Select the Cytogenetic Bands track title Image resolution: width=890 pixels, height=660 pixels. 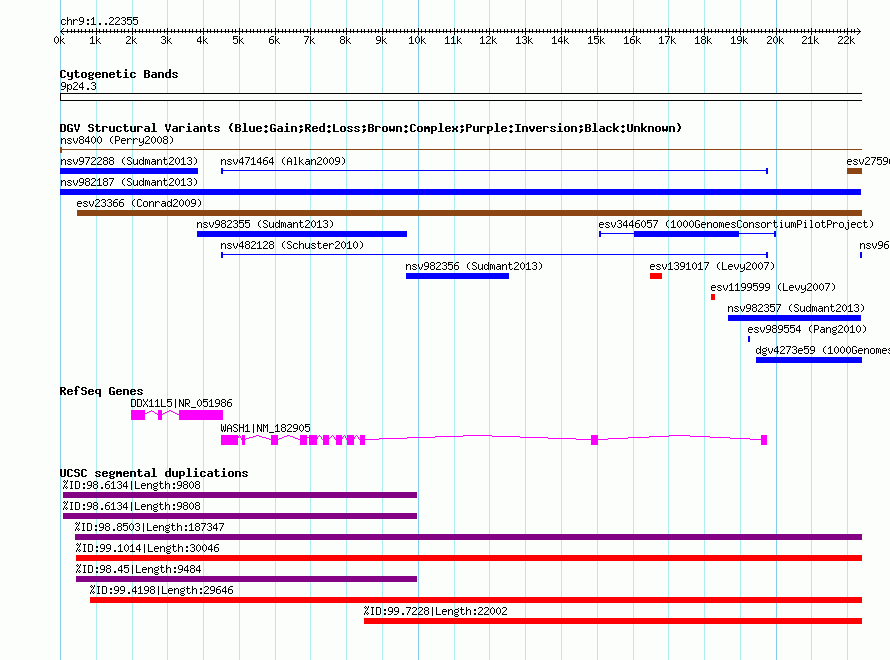pyautogui.click(x=119, y=74)
